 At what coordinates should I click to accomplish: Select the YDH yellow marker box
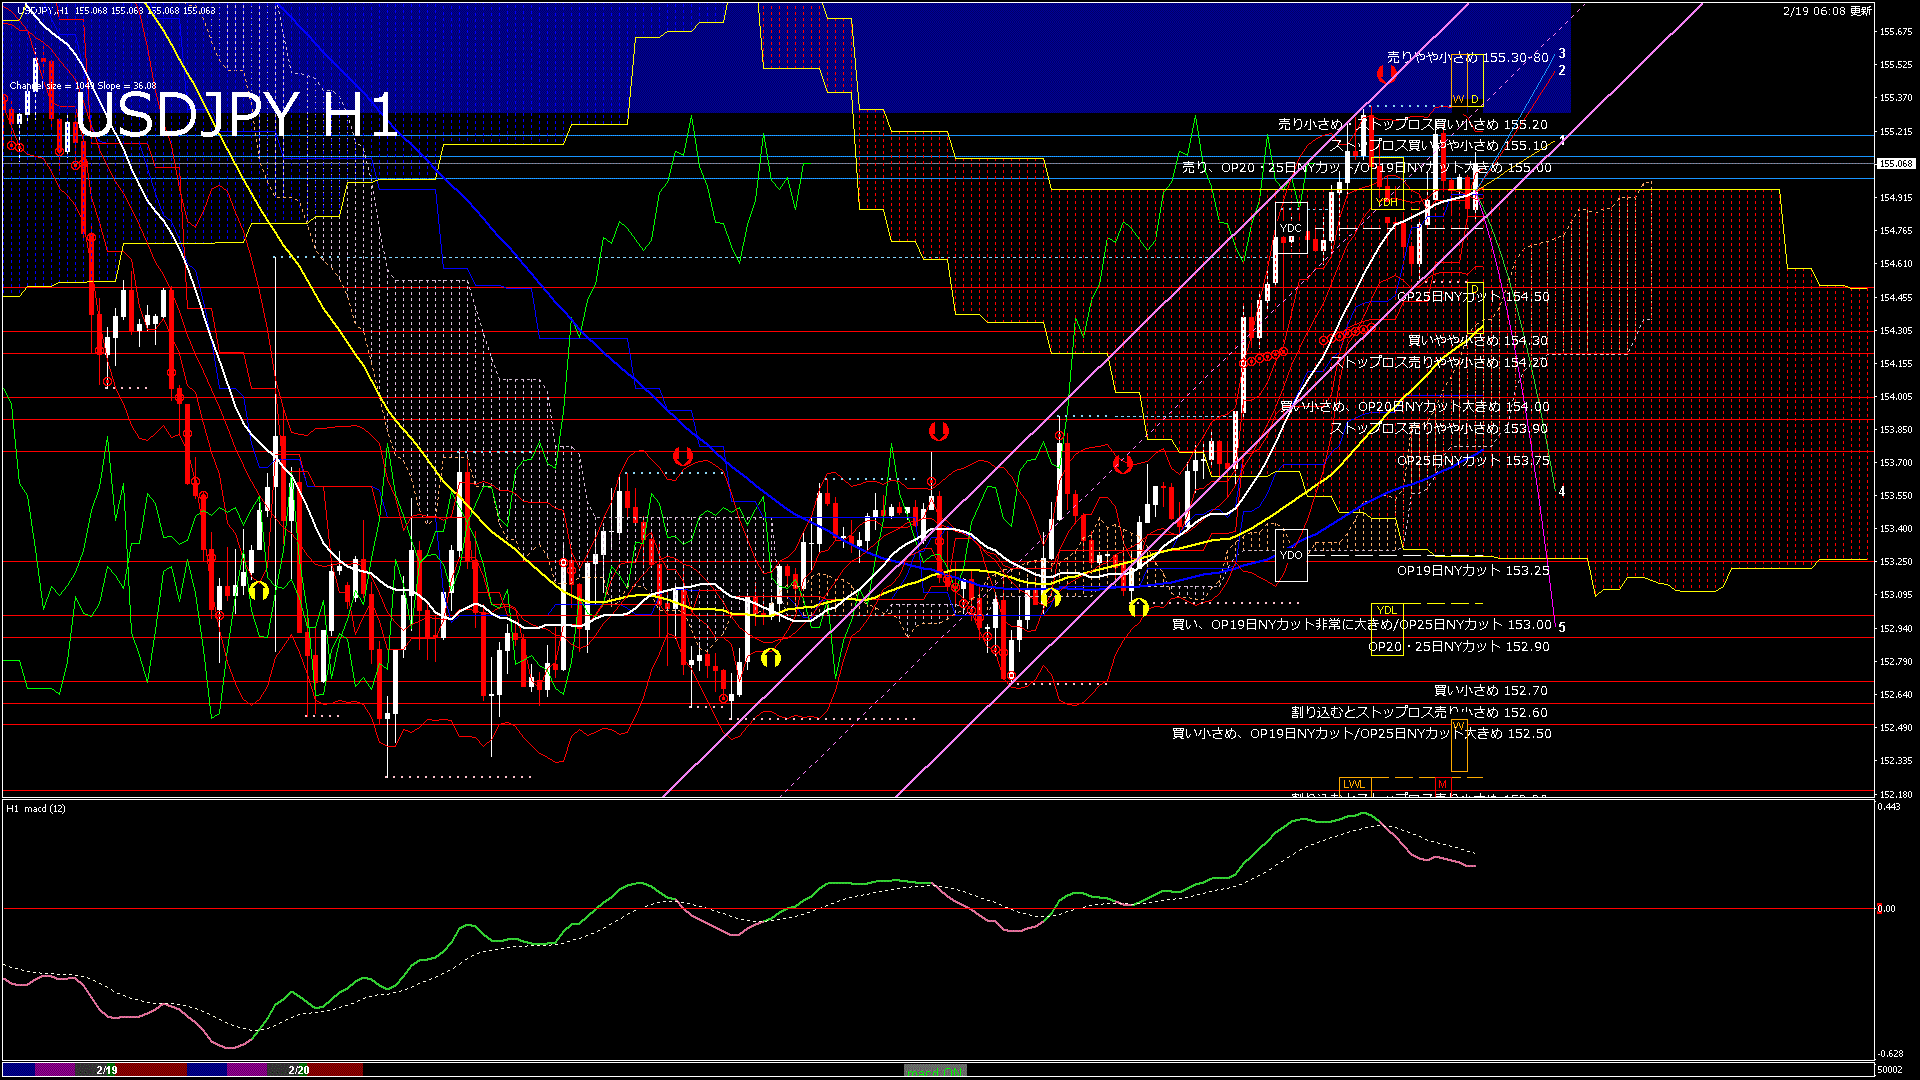click(1387, 203)
